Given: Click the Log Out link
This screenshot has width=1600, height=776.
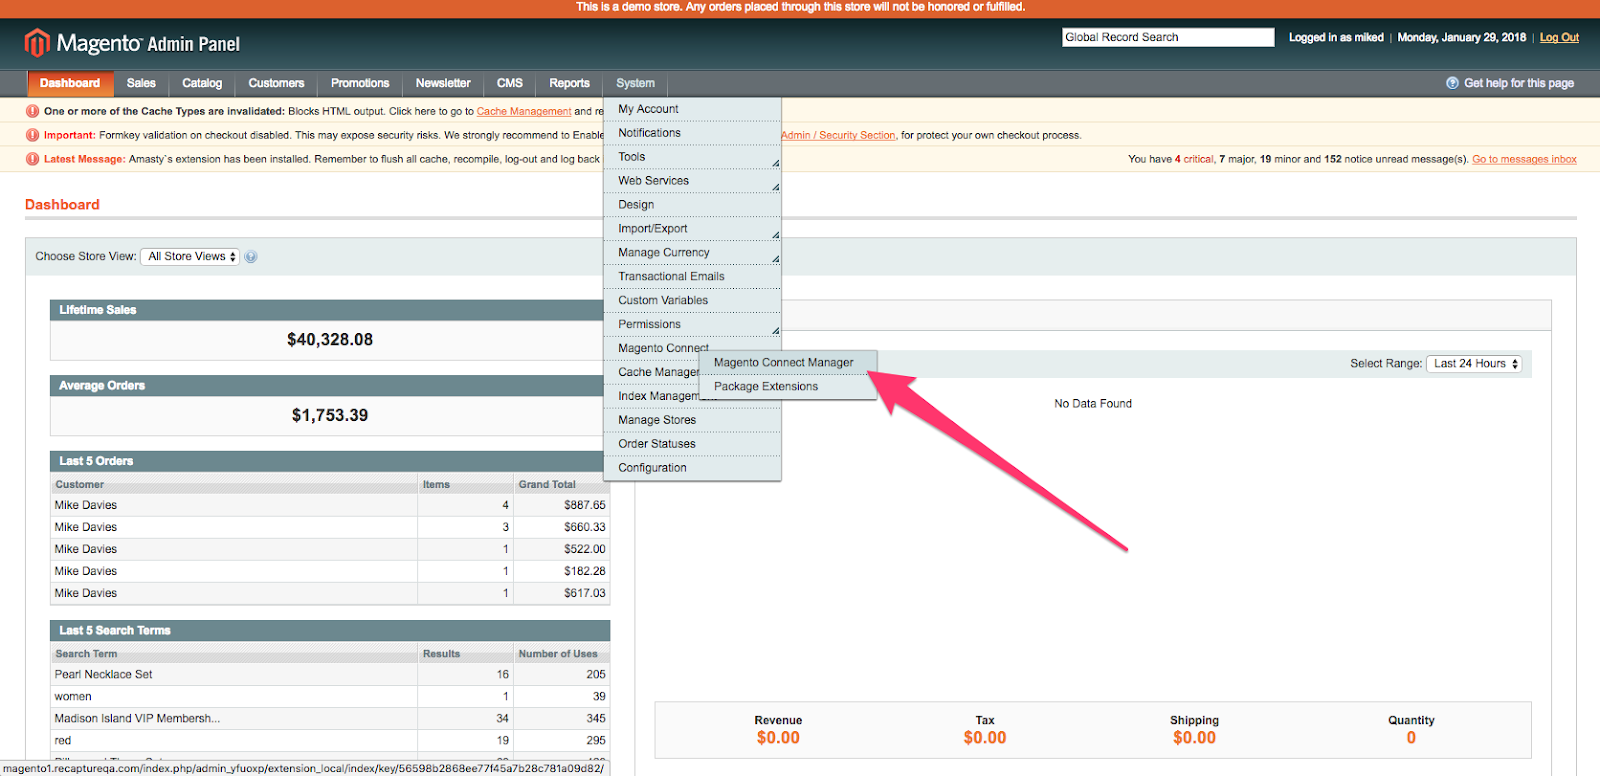Looking at the screenshot, I should (x=1559, y=38).
